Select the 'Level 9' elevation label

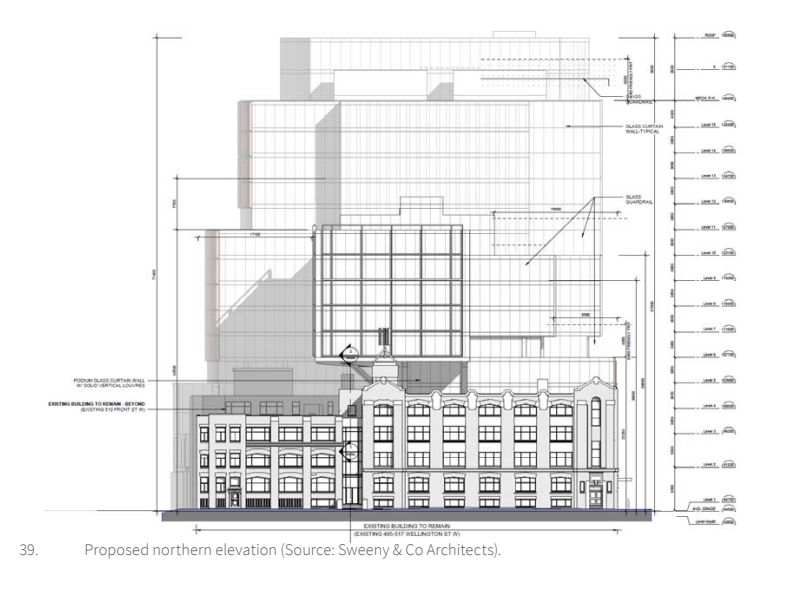click(710, 278)
